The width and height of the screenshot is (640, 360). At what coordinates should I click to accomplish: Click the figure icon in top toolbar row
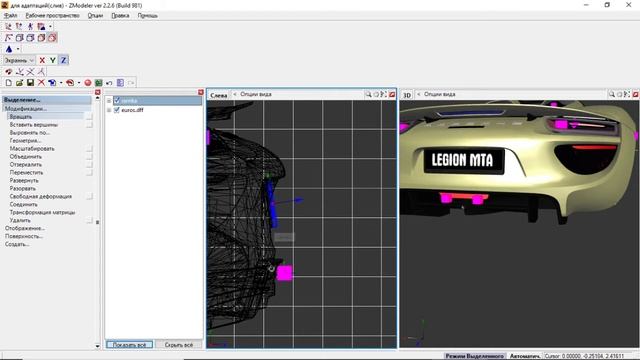click(30, 27)
